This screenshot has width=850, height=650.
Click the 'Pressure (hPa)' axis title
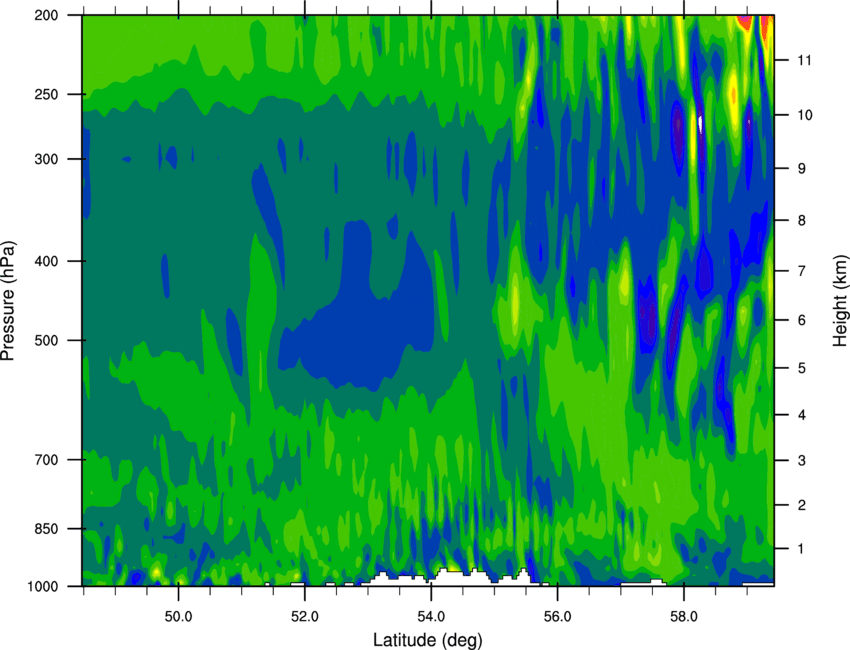8,301
